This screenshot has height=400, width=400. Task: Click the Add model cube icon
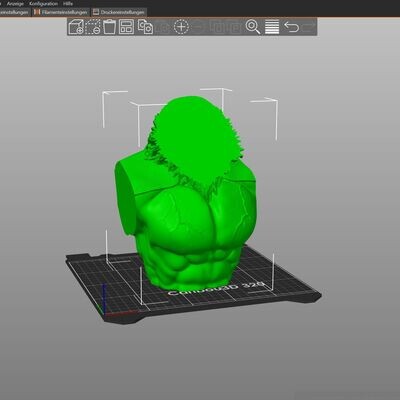point(76,27)
